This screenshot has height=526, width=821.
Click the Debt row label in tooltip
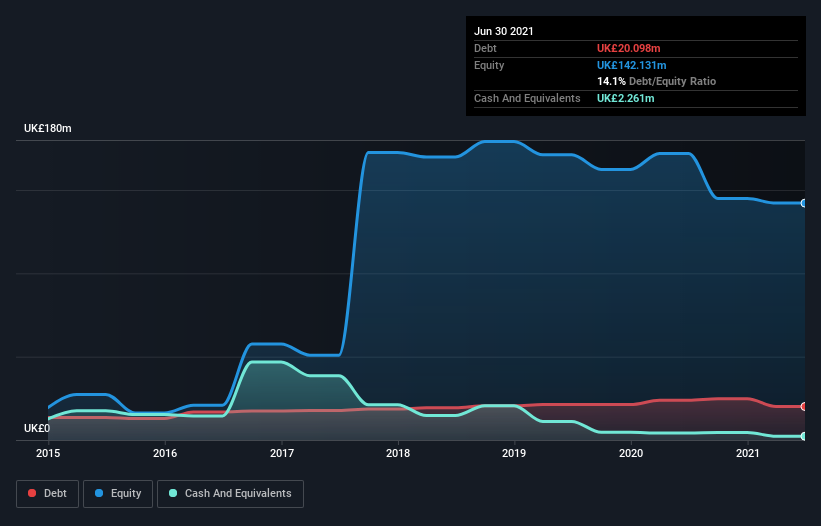485,48
